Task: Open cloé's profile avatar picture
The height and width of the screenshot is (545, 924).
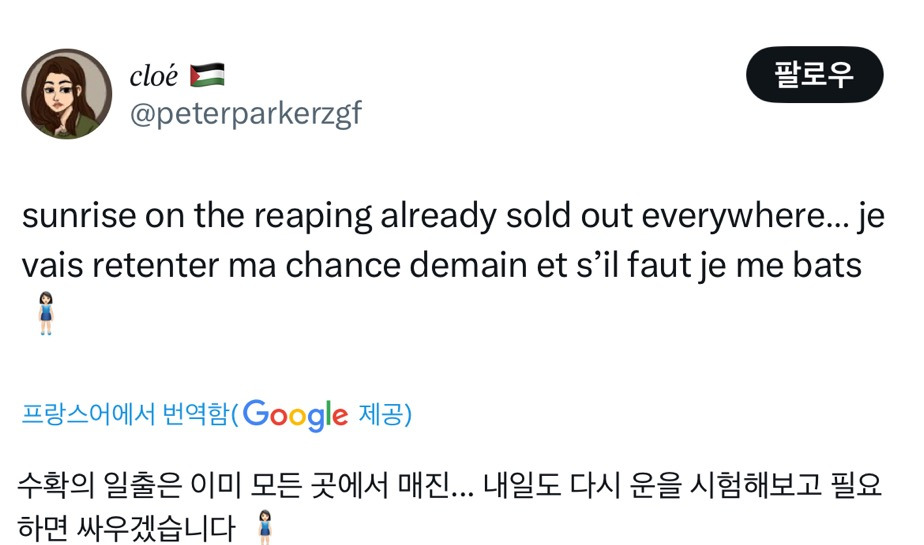Action: pyautogui.click(x=67, y=93)
